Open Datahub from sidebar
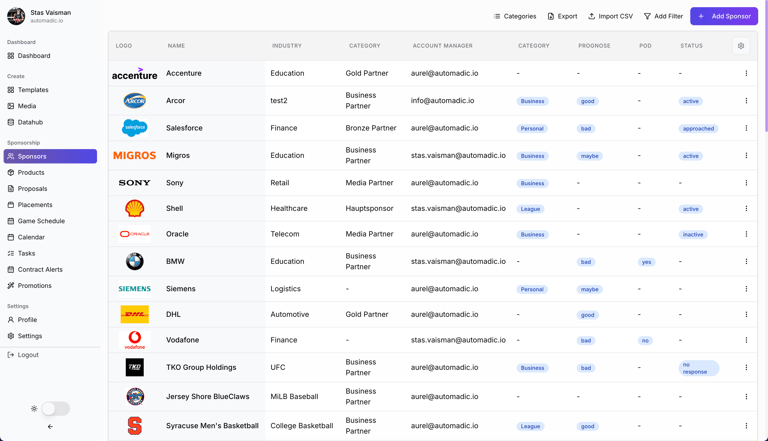 click(x=25, y=122)
